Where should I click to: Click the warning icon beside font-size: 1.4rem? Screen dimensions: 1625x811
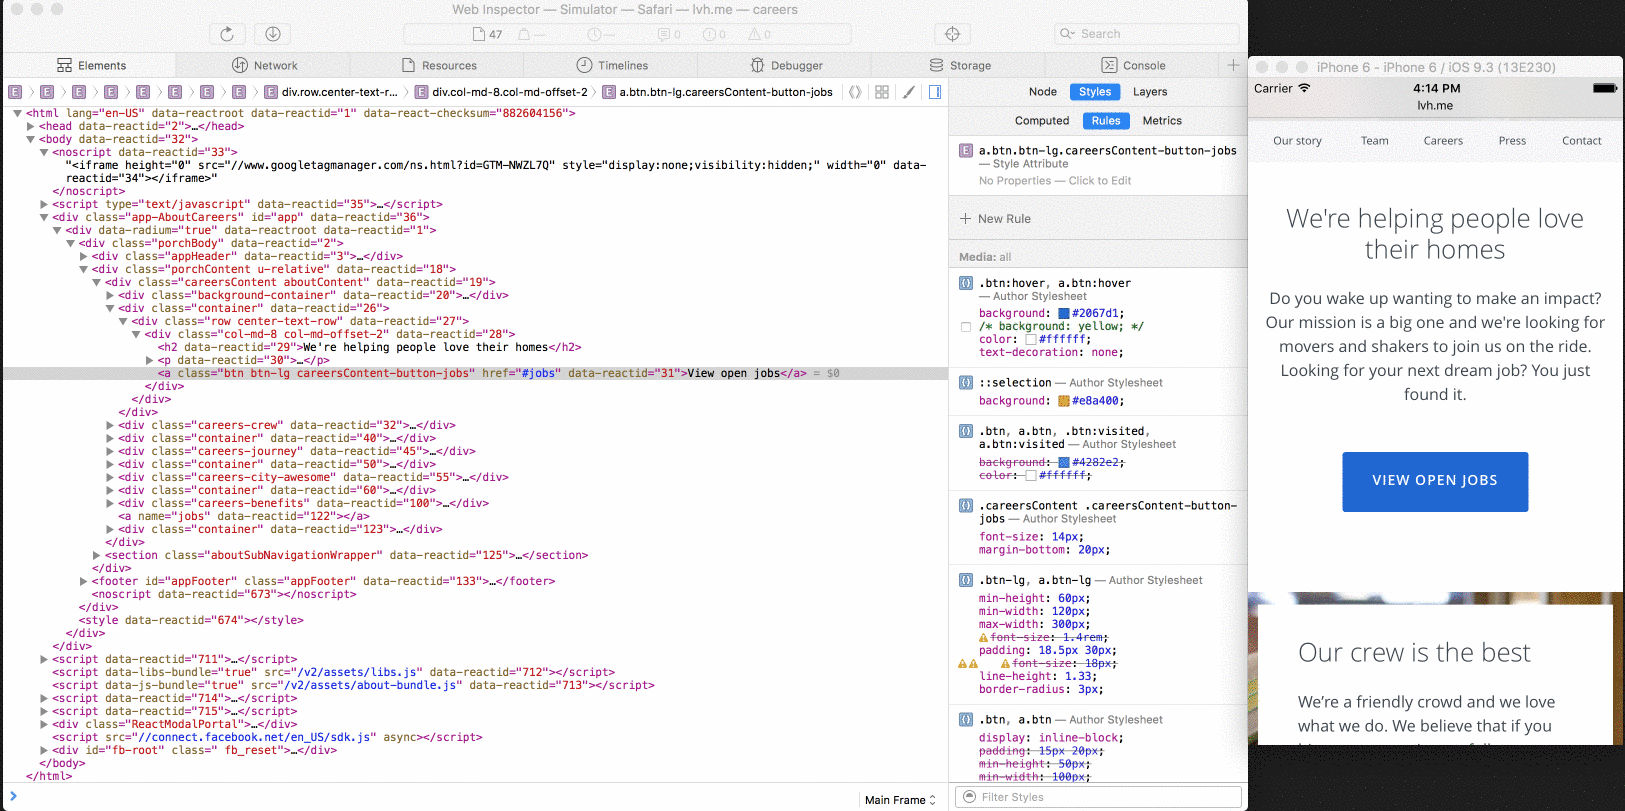tap(983, 638)
